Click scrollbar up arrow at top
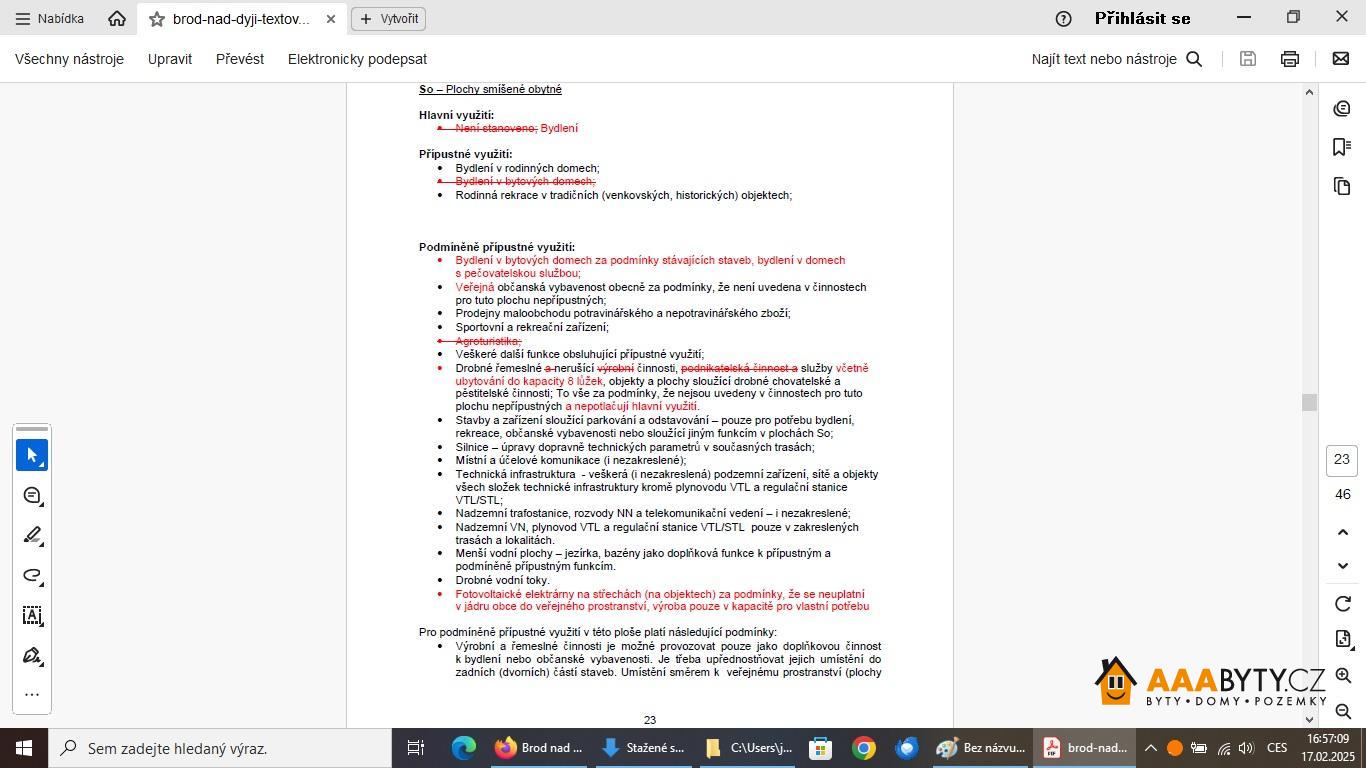Screen dimensions: 1366x768 [x=1309, y=92]
